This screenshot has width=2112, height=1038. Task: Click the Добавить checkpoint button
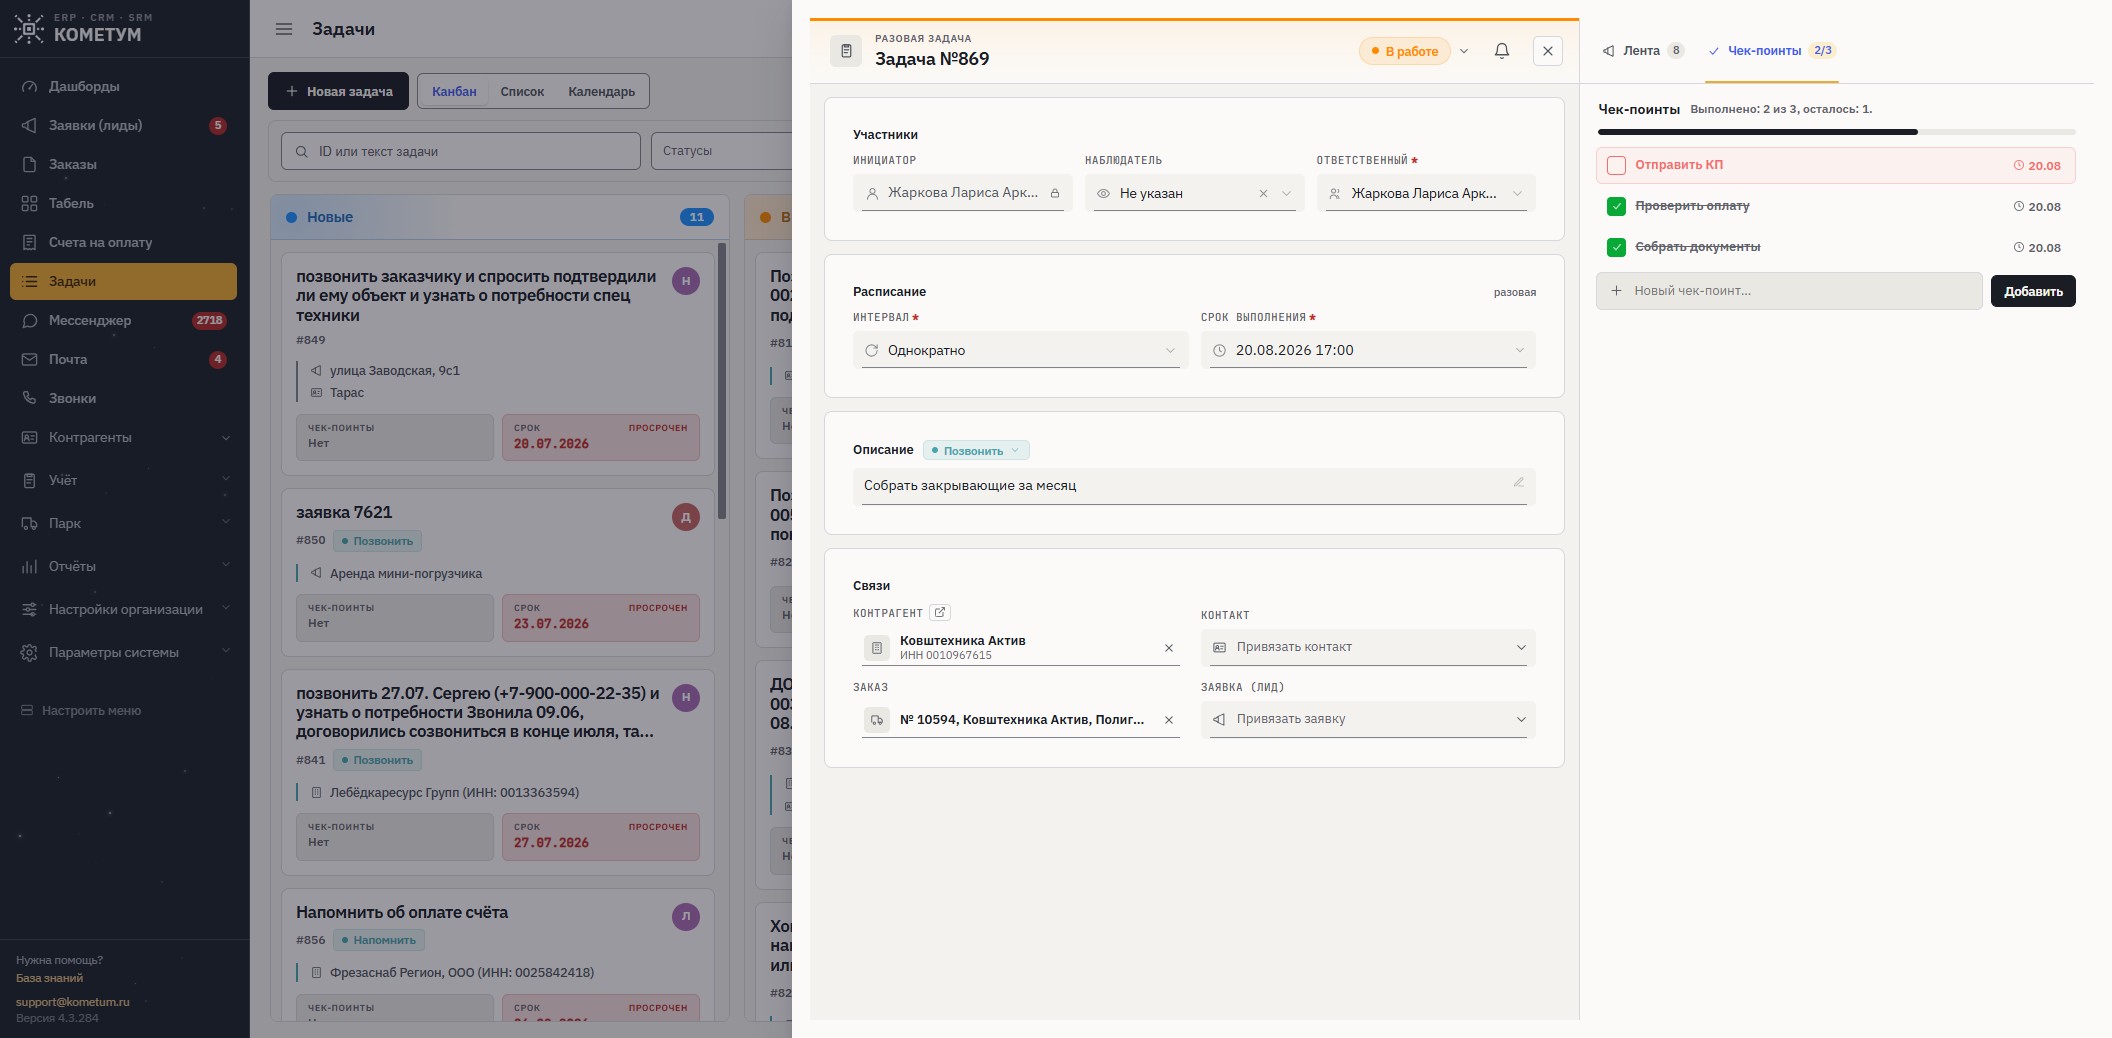[2033, 291]
